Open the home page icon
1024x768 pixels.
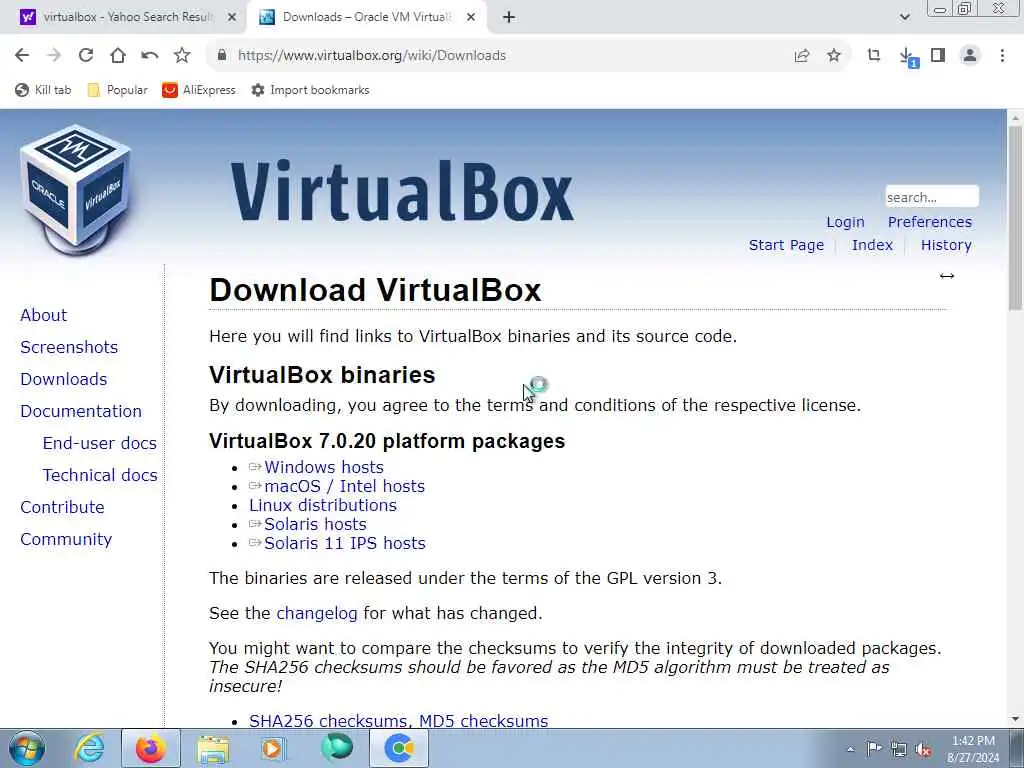[118, 56]
